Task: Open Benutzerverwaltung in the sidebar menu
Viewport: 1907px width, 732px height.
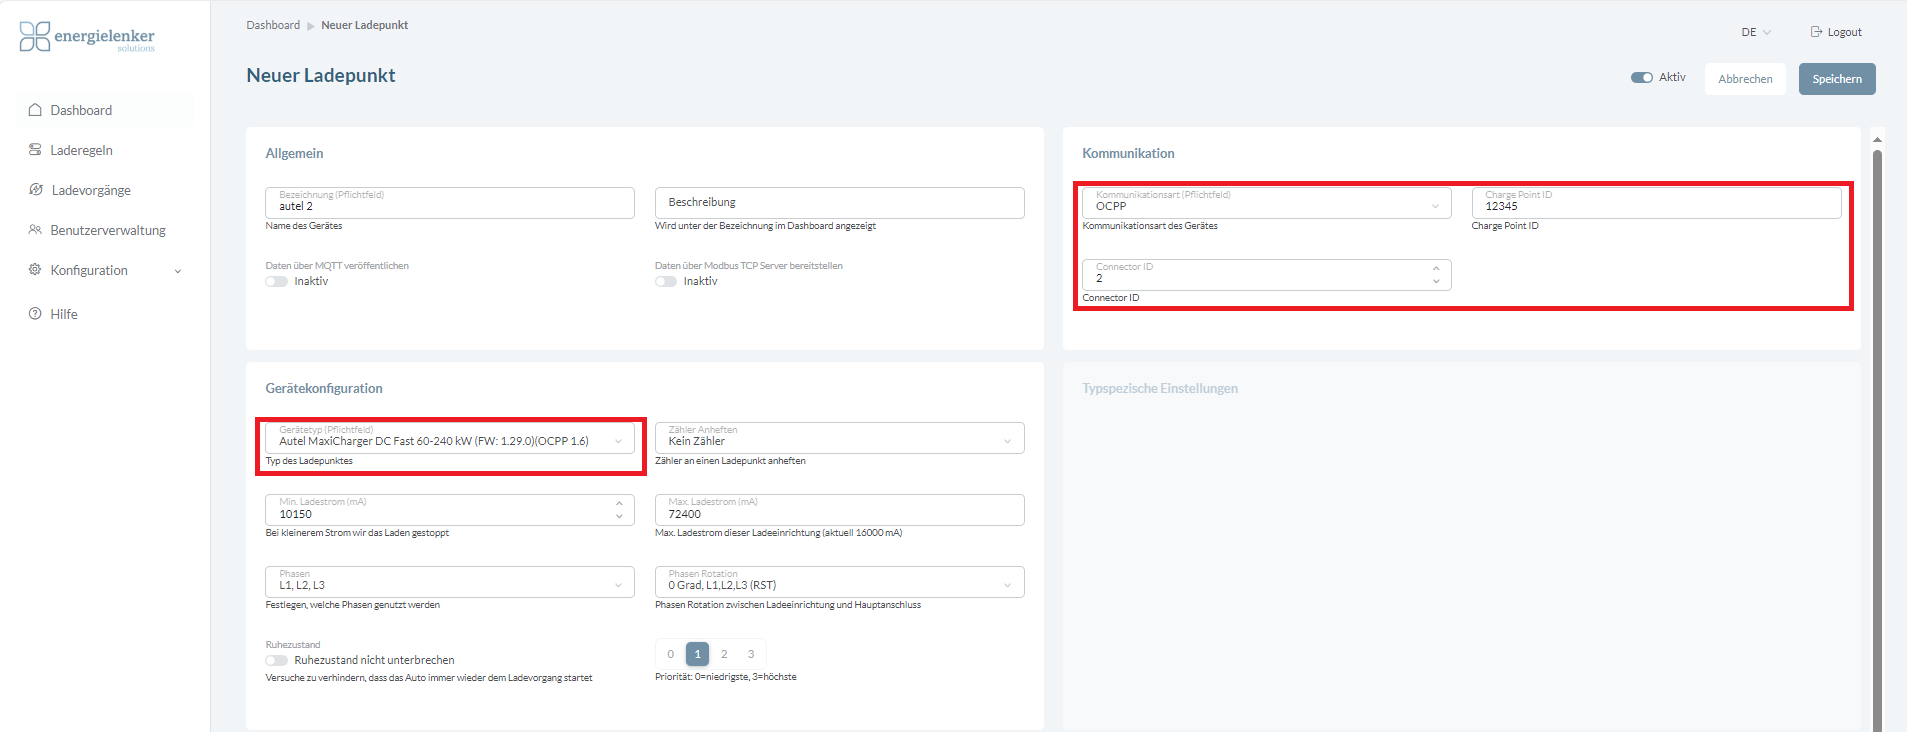Action: tap(108, 230)
